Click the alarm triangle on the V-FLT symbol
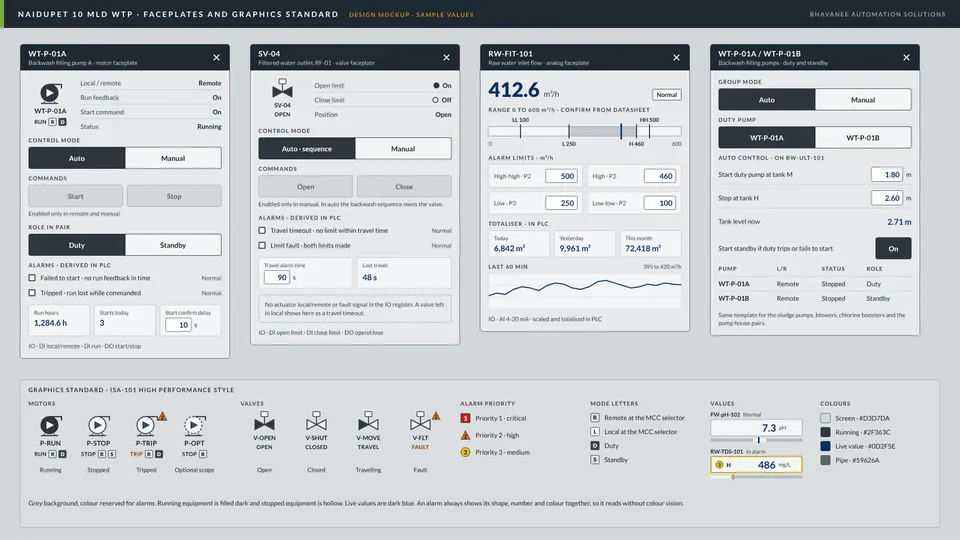960x540 pixels. pyautogui.click(x=436, y=416)
